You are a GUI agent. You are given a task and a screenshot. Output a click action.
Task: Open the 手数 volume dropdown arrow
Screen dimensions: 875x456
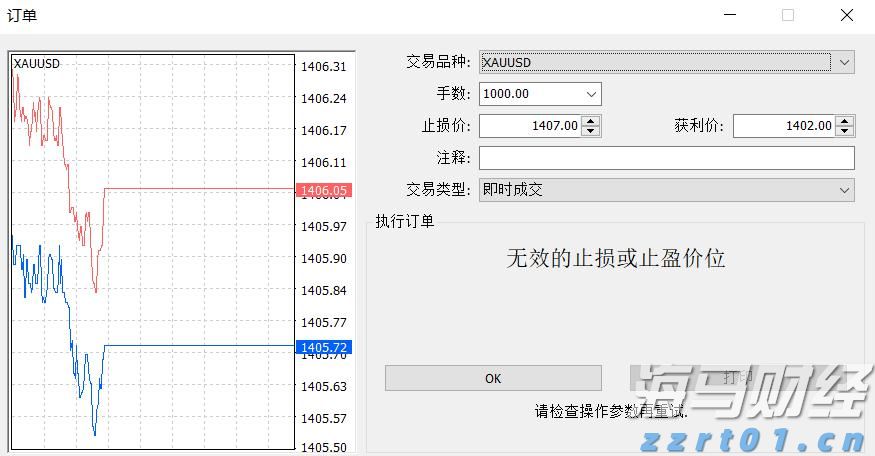(x=591, y=94)
